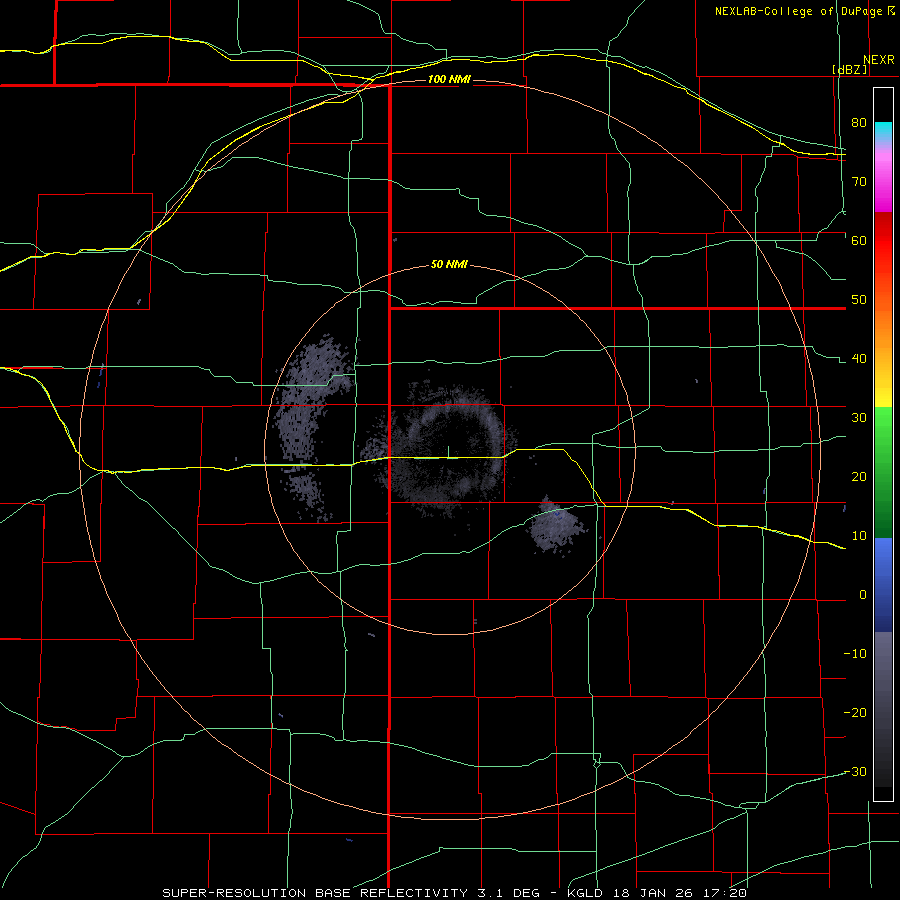This screenshot has width=900, height=900.
Task: Click the large gray echo band west of the radar
Action: [x=313, y=428]
